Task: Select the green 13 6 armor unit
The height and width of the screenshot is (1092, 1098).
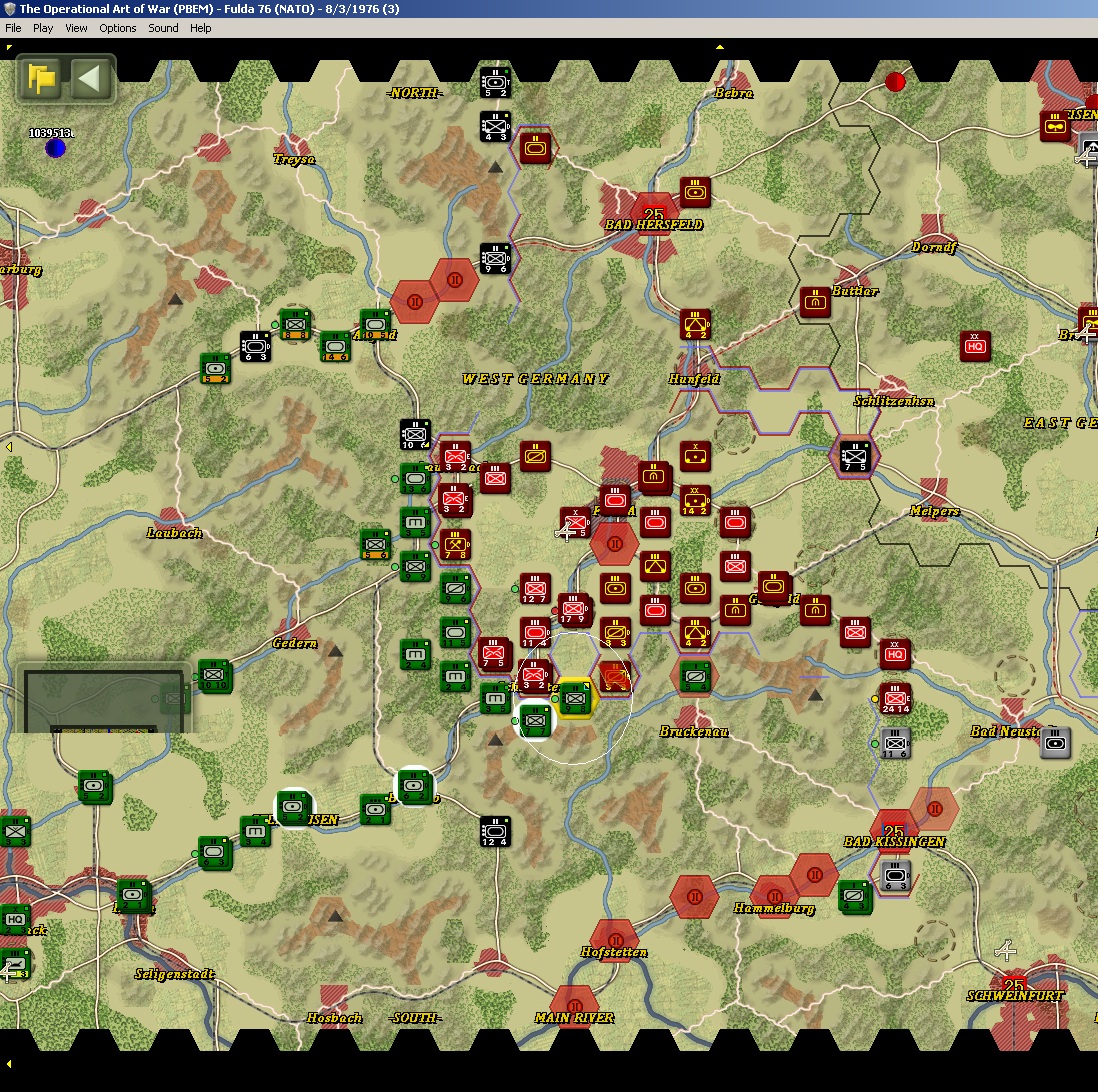Action: tap(415, 479)
